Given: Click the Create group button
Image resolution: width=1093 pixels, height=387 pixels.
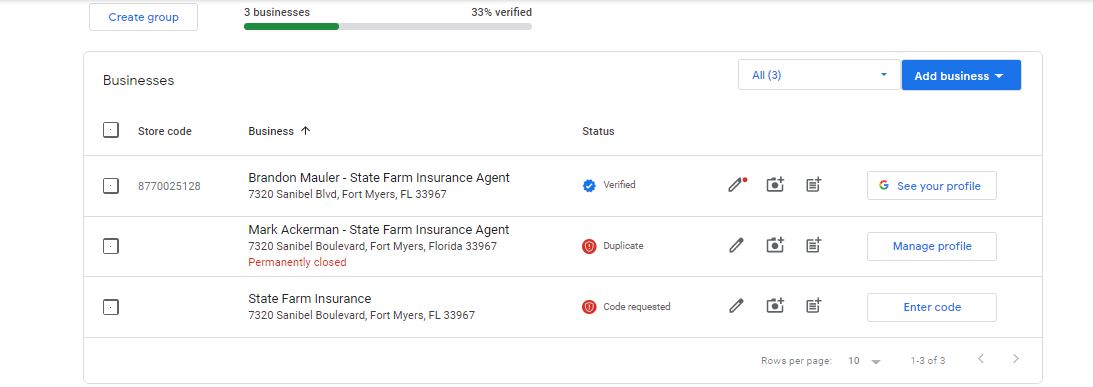Looking at the screenshot, I should (144, 17).
